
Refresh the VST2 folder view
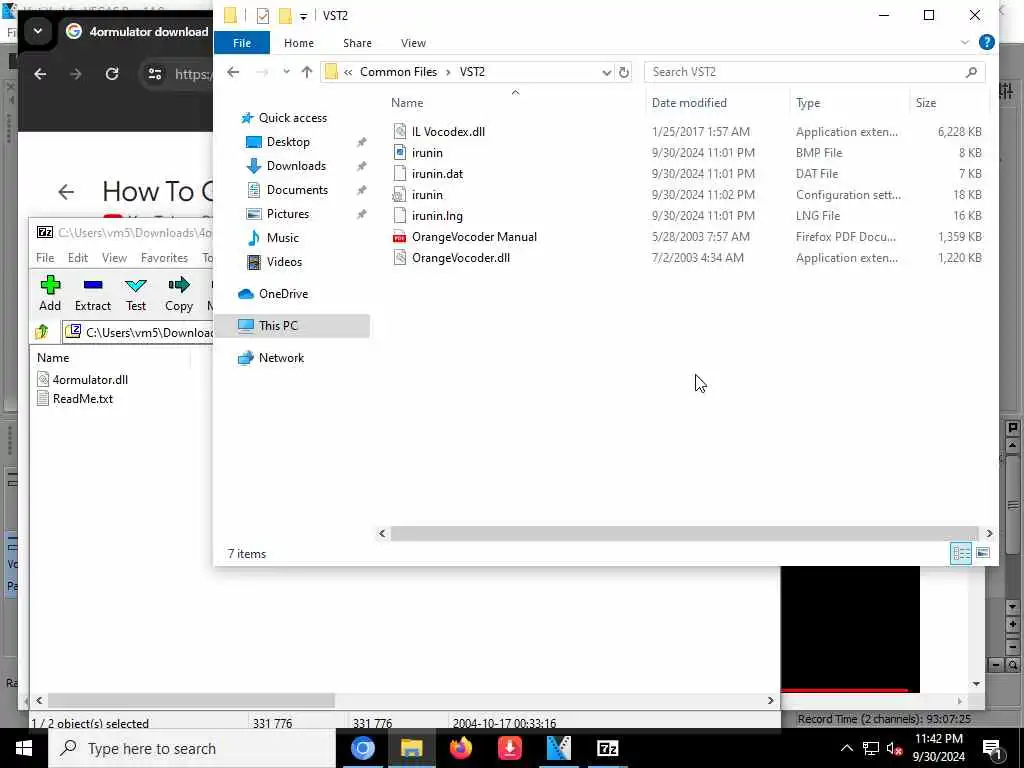(x=624, y=72)
